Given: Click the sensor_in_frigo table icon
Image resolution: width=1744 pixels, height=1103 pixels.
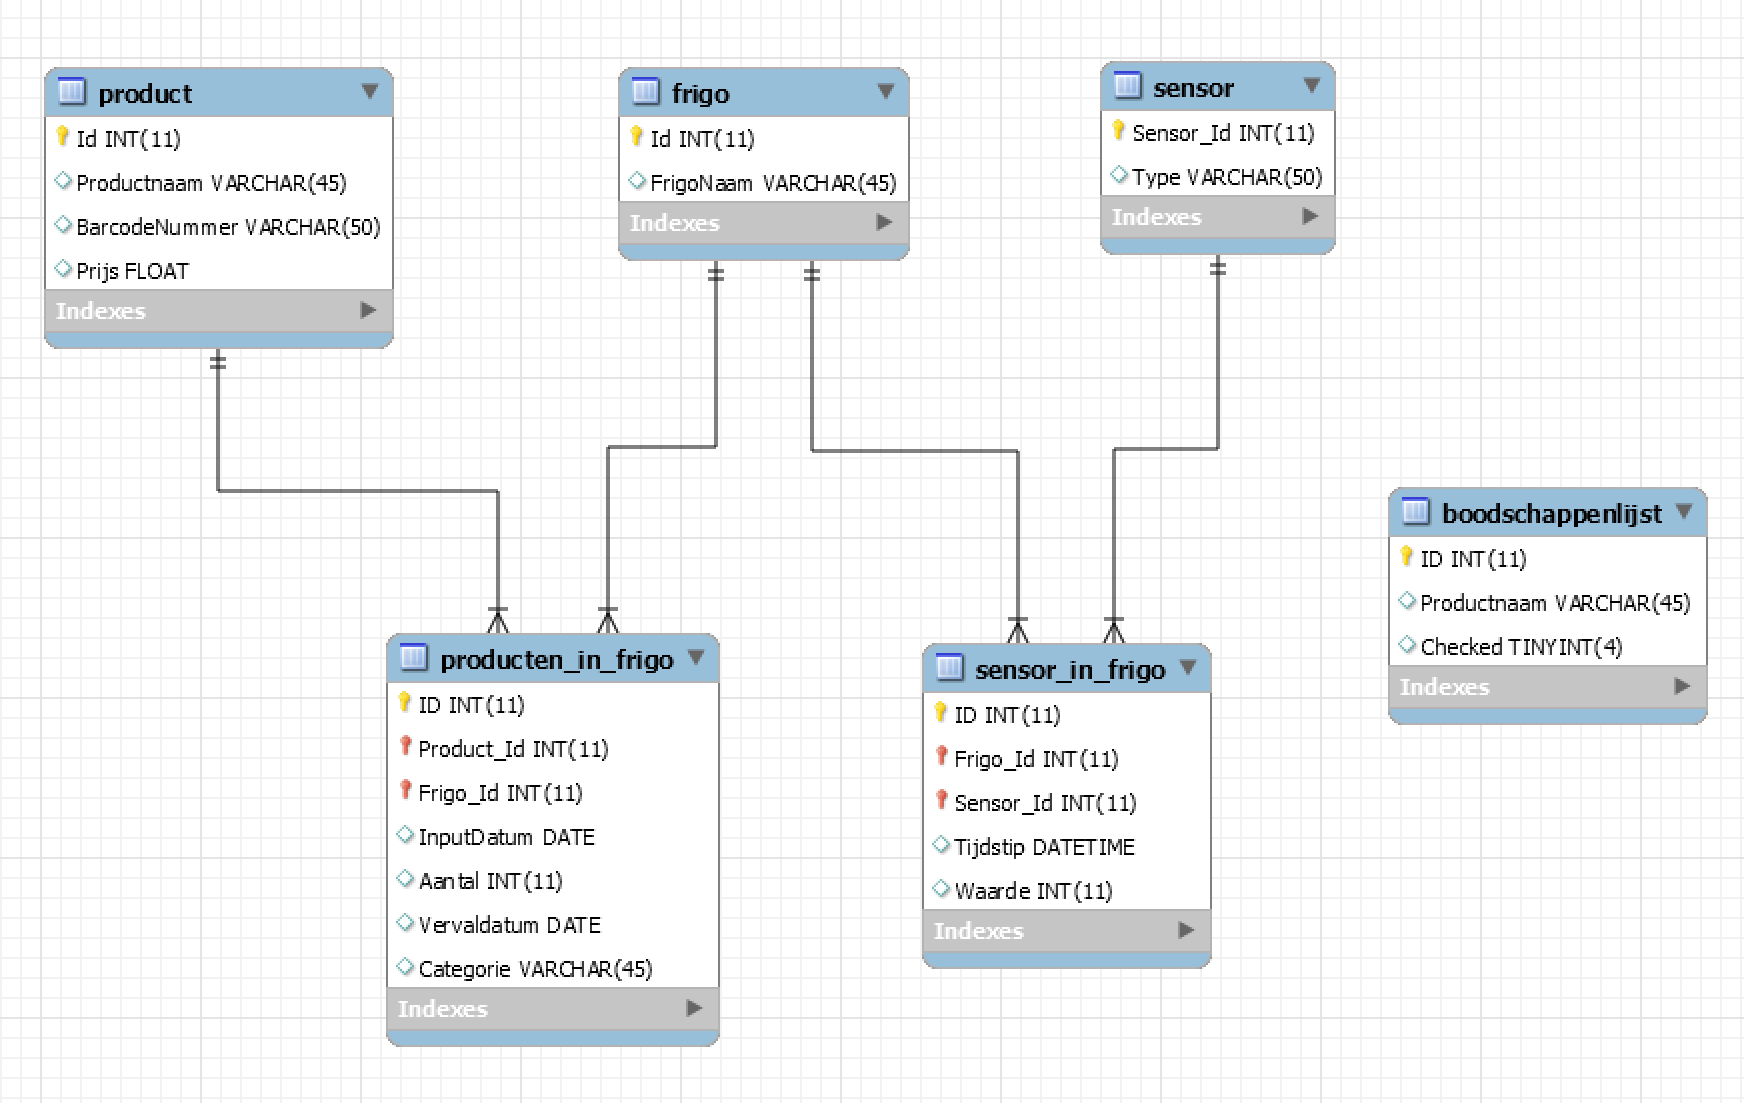Looking at the screenshot, I should [950, 668].
